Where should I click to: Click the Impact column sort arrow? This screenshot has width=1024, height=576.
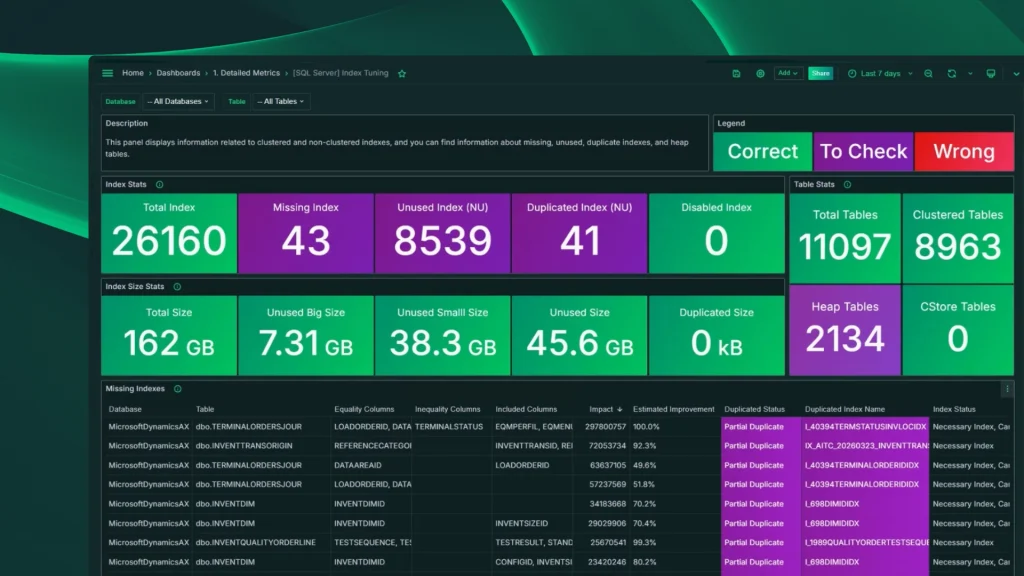click(x=620, y=409)
